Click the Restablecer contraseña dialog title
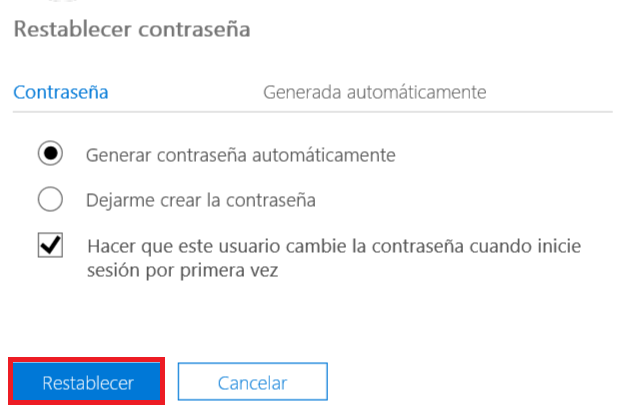The image size is (618, 415). pyautogui.click(x=131, y=30)
